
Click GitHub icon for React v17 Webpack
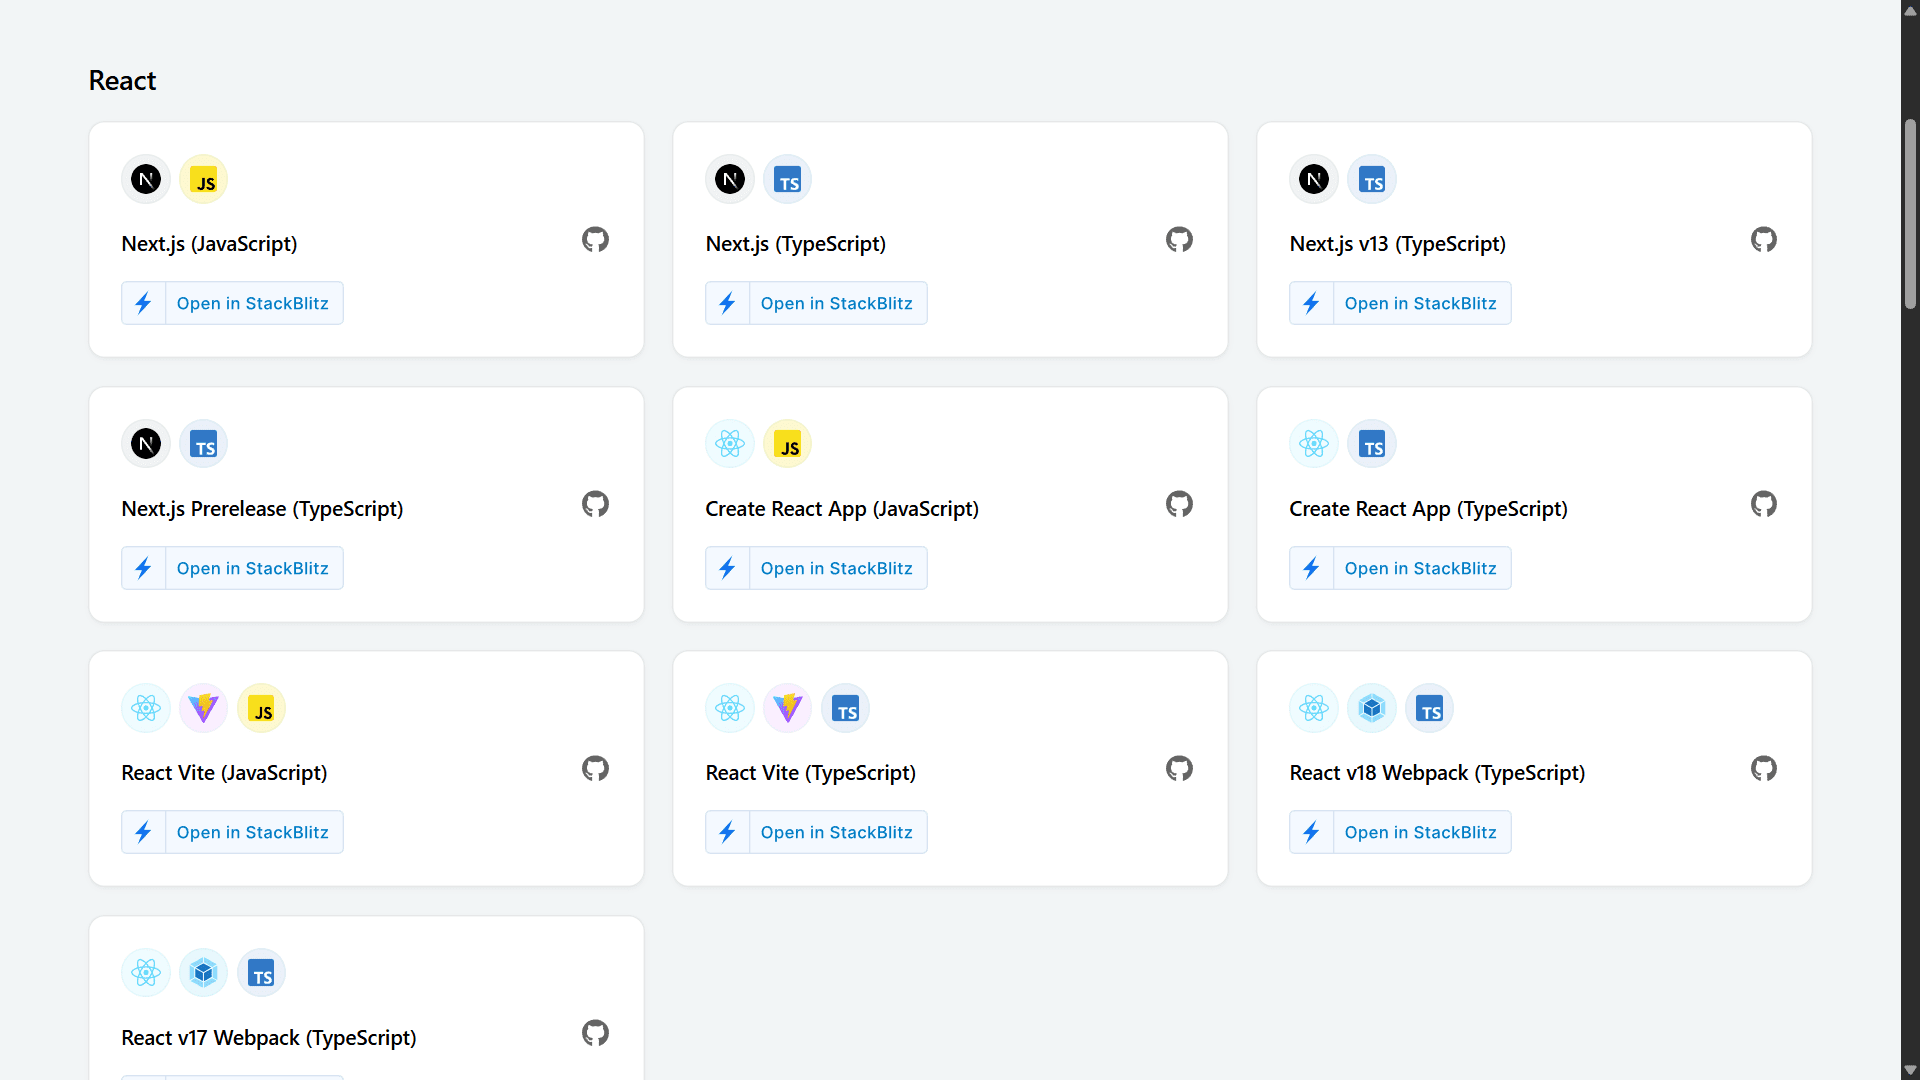point(595,1033)
